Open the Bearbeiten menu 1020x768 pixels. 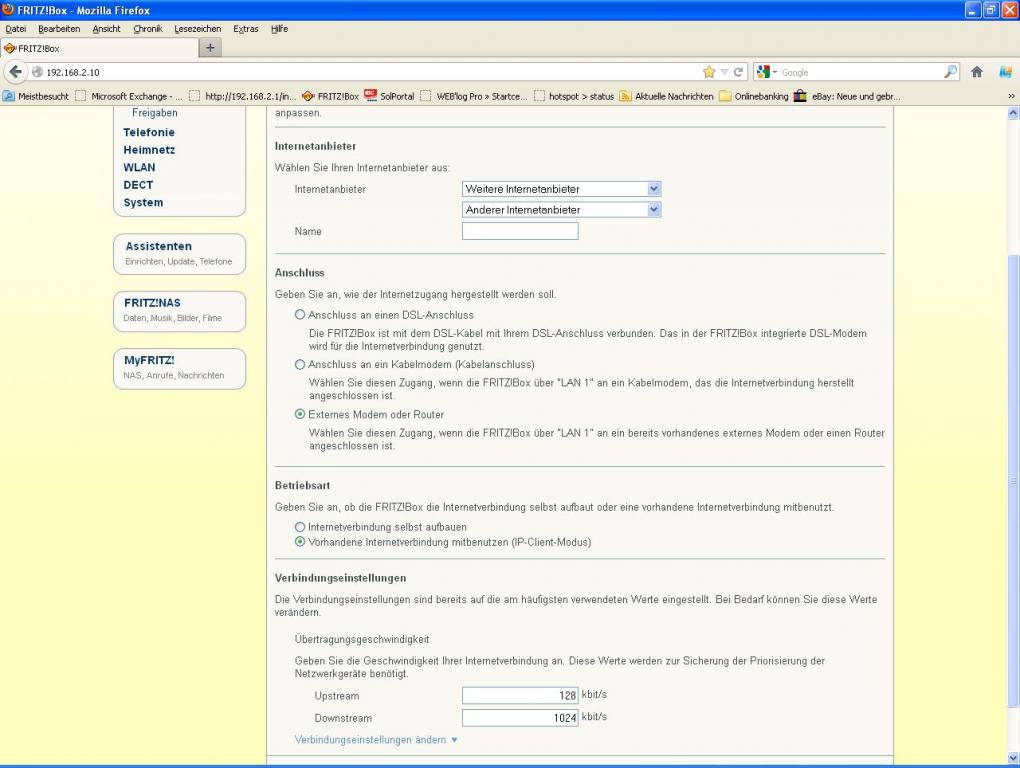click(x=59, y=29)
